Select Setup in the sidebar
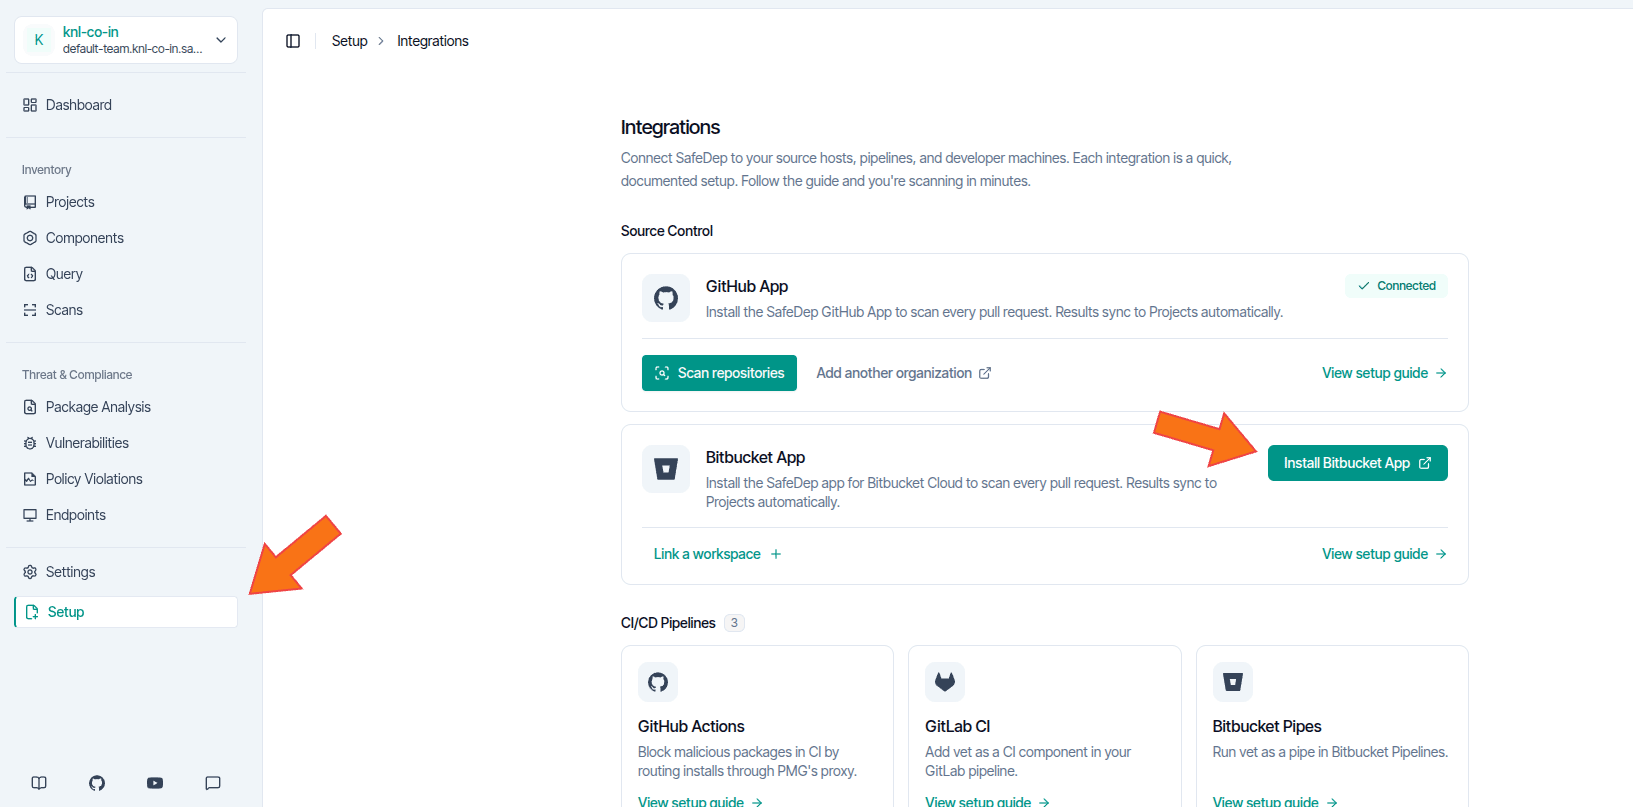1633x807 pixels. 126,612
